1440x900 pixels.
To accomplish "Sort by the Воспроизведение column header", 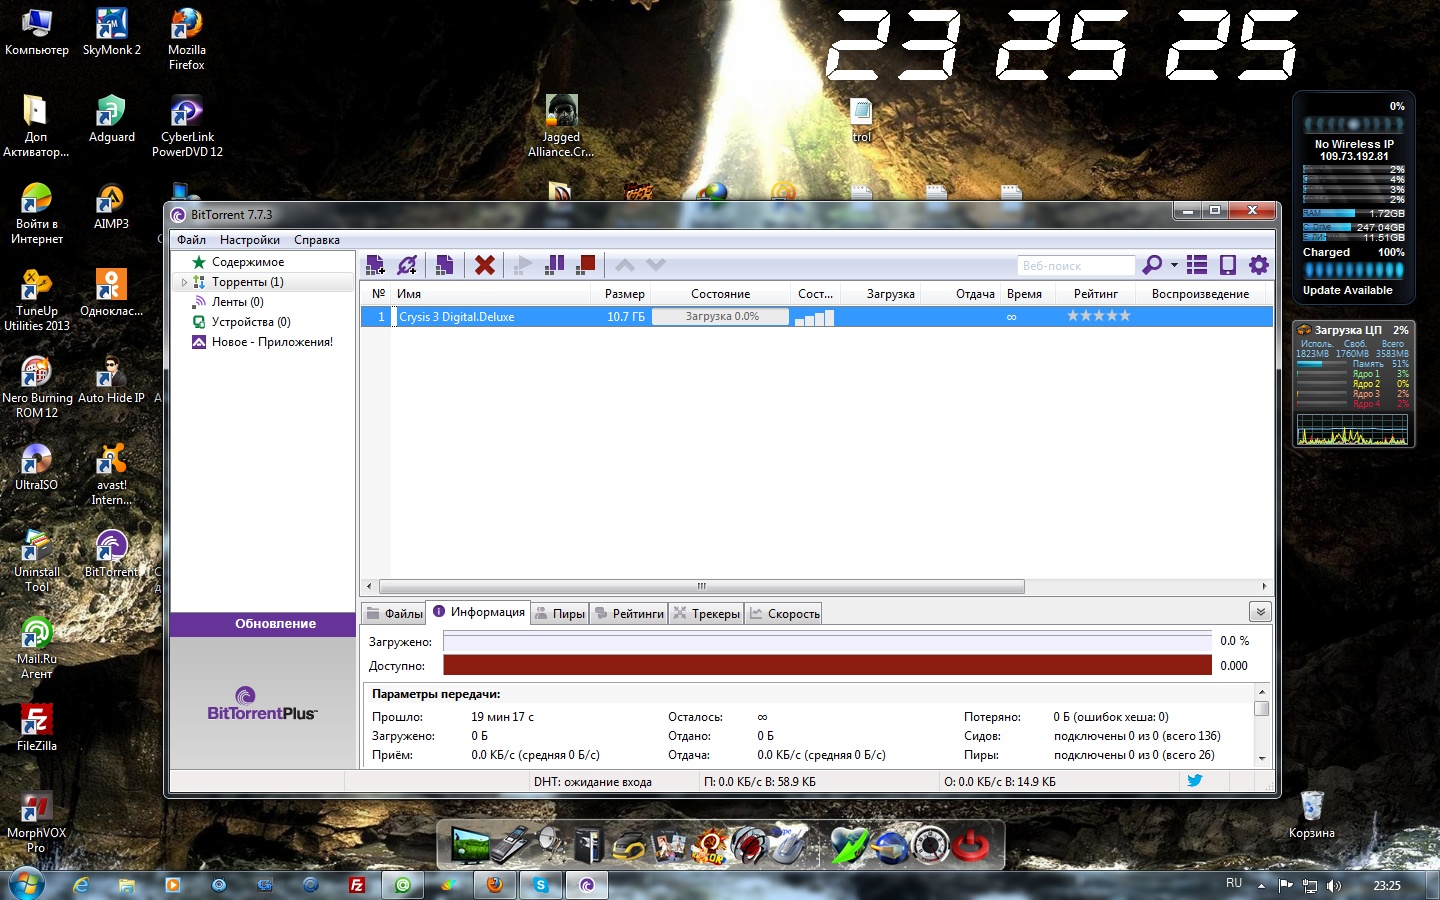I will tap(1200, 294).
